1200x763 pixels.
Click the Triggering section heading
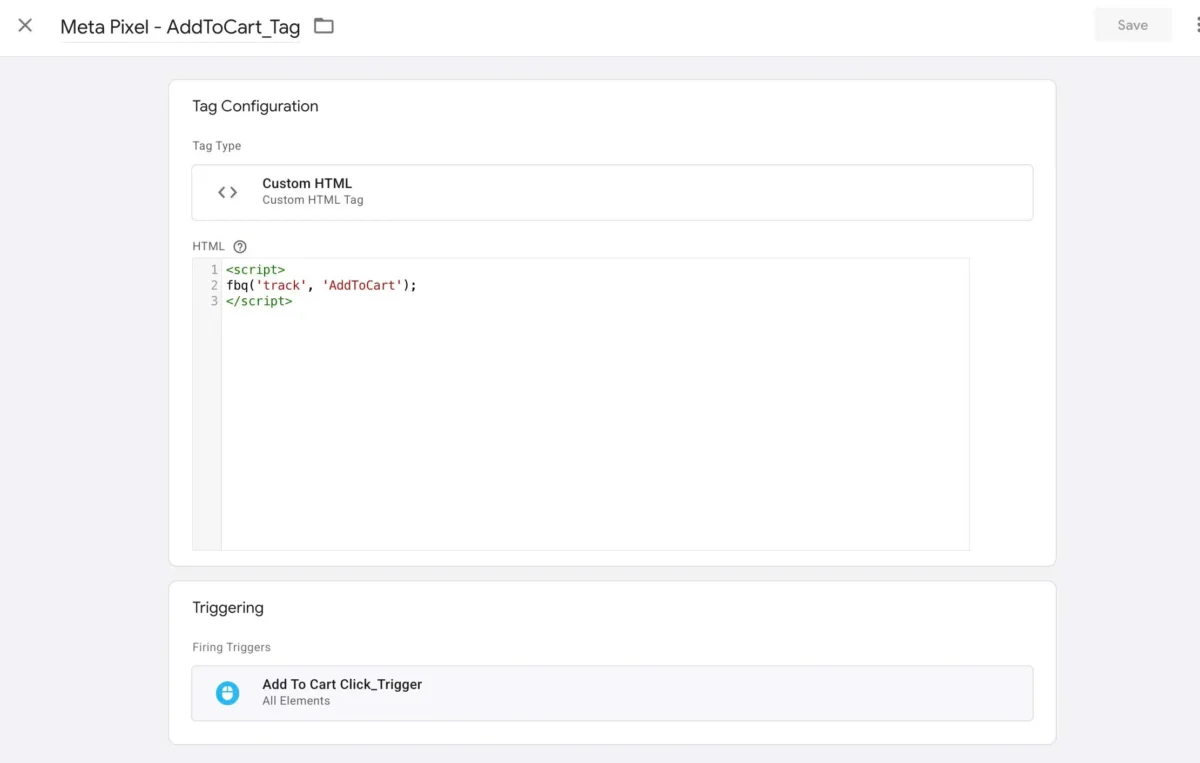point(228,608)
